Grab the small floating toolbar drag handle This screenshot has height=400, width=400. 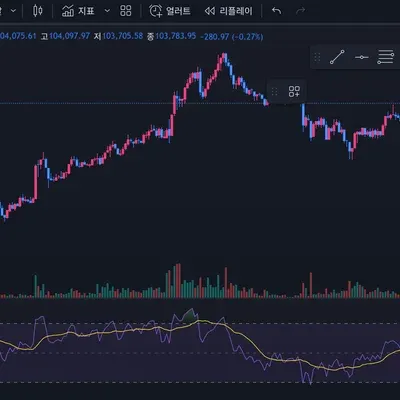275,91
